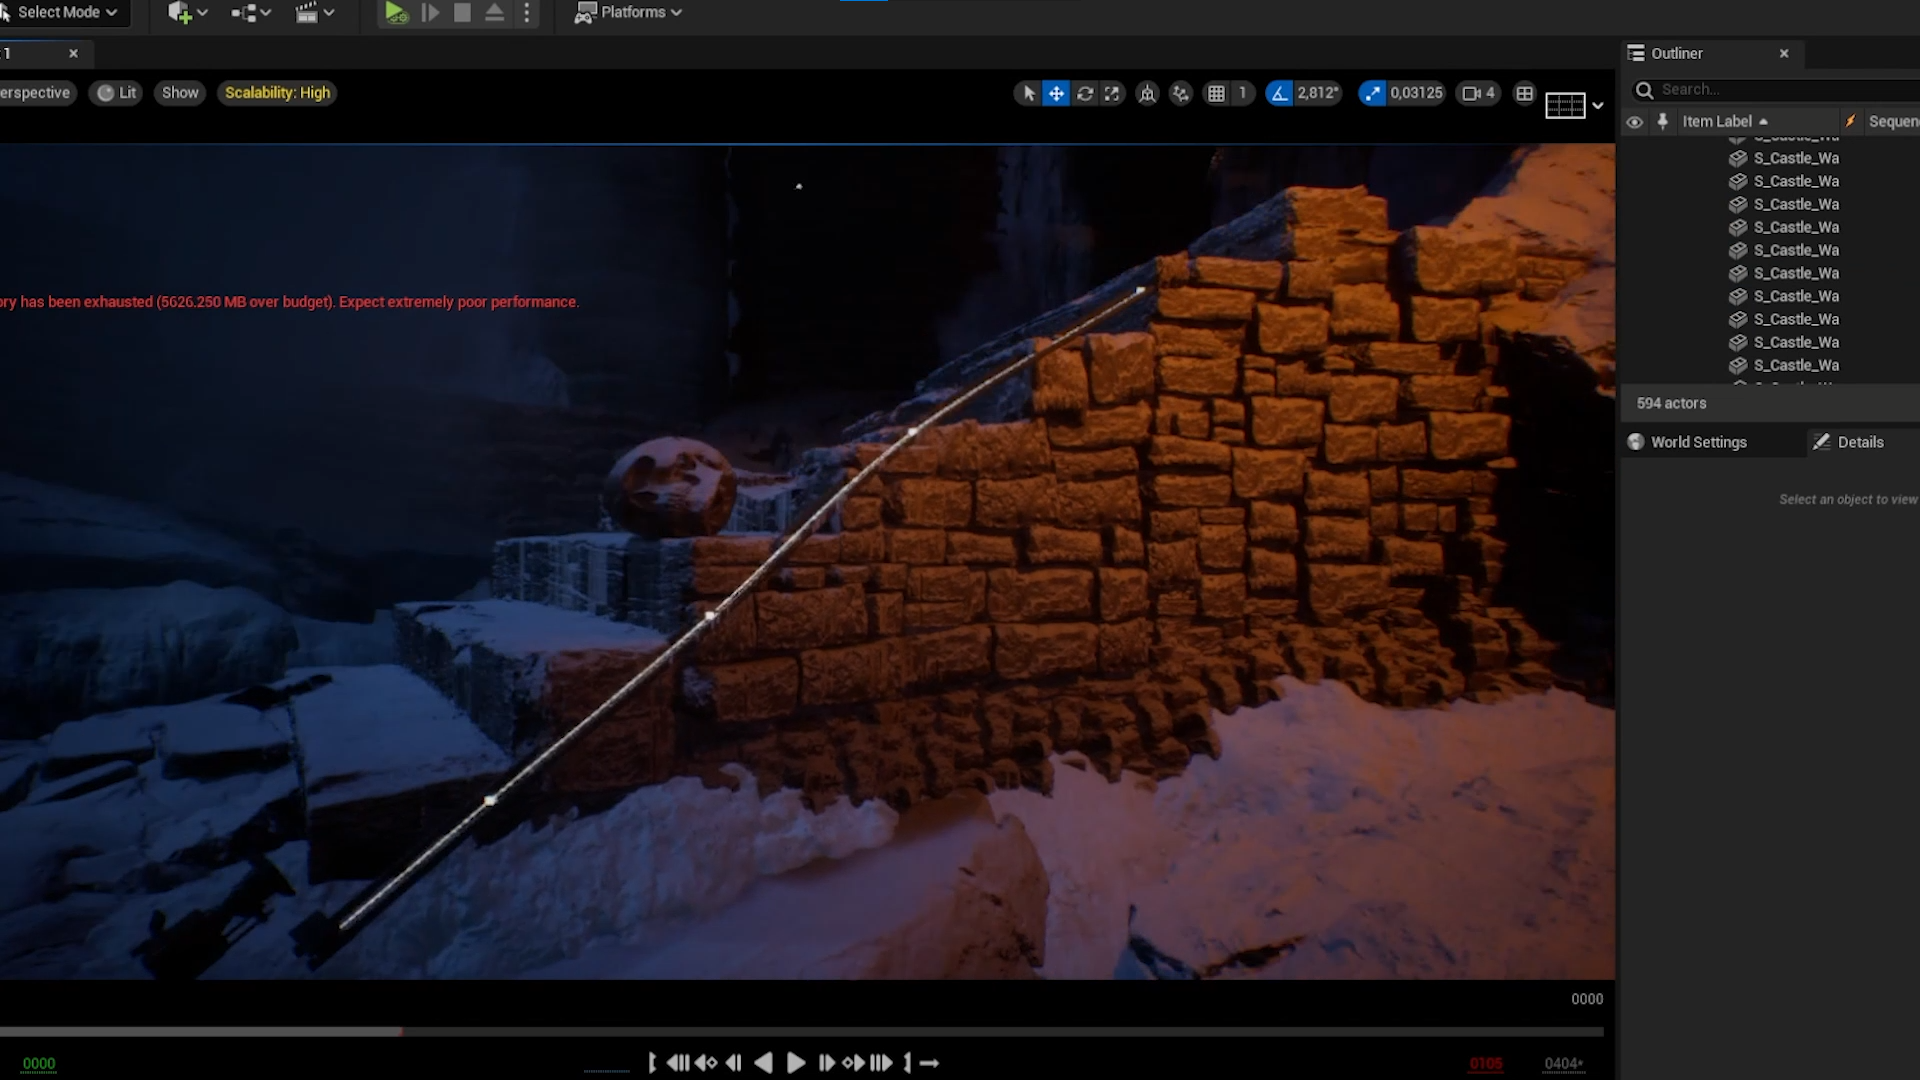Select the translate (move) gizmo tool
The width and height of the screenshot is (1920, 1080).
click(1056, 93)
